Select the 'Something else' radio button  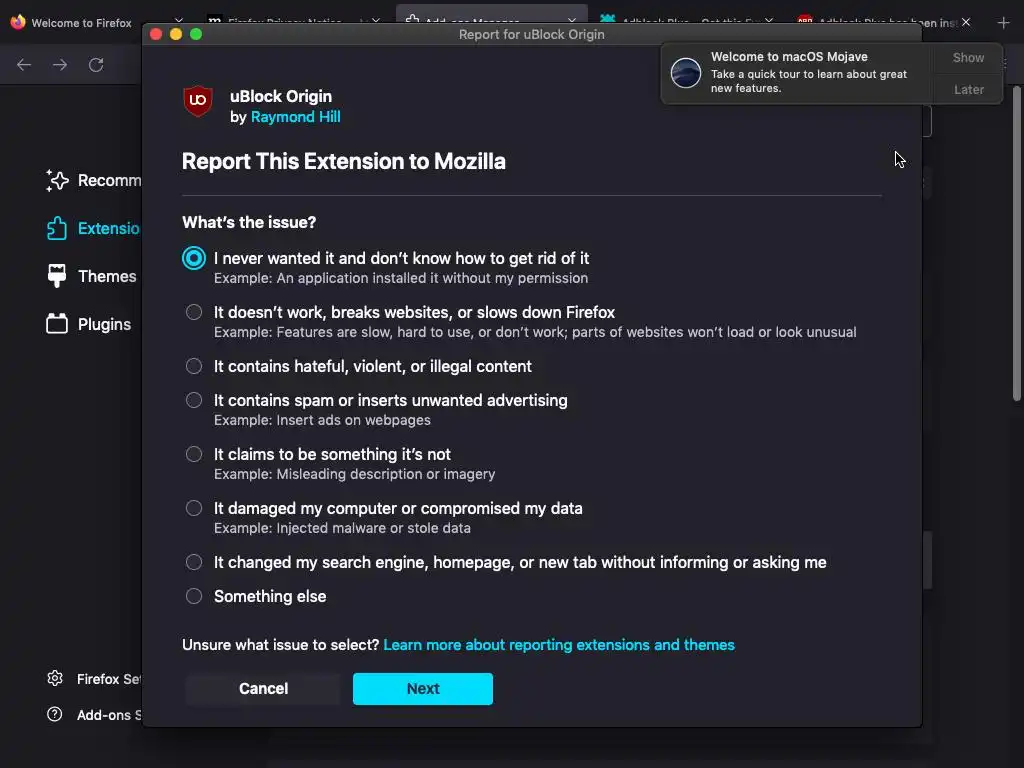coord(193,596)
